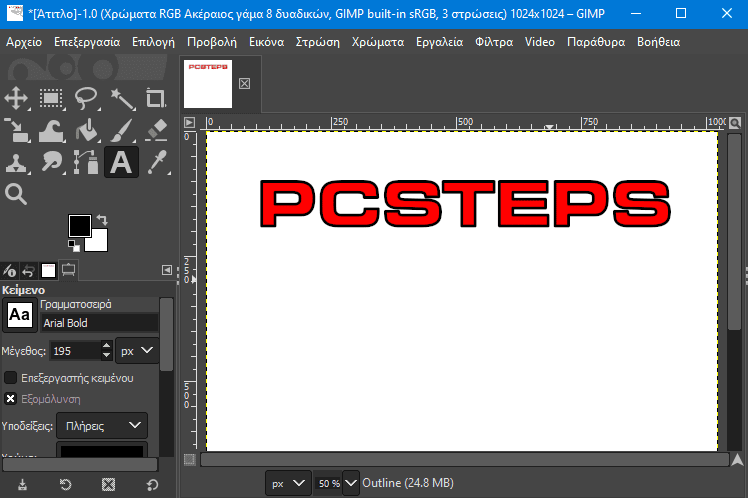Open the status bar unit px dropdown

(288, 483)
